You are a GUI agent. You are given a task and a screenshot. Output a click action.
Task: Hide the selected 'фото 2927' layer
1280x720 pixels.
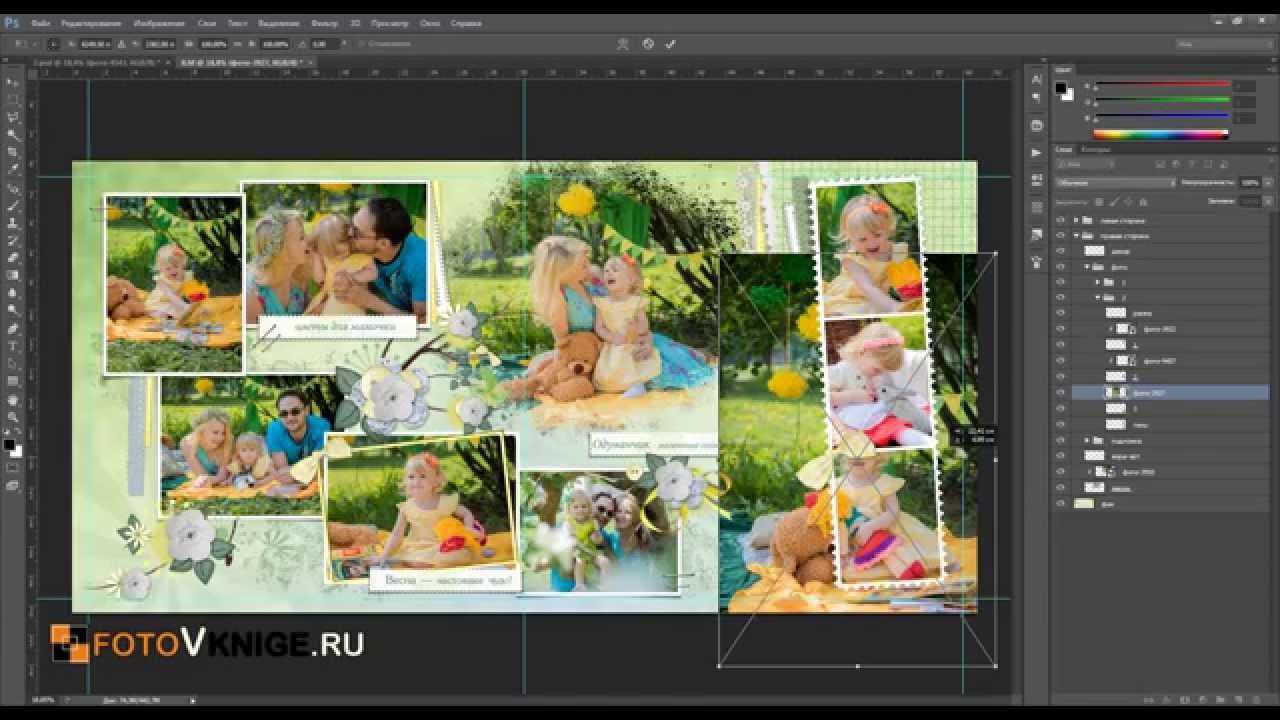[1061, 393]
